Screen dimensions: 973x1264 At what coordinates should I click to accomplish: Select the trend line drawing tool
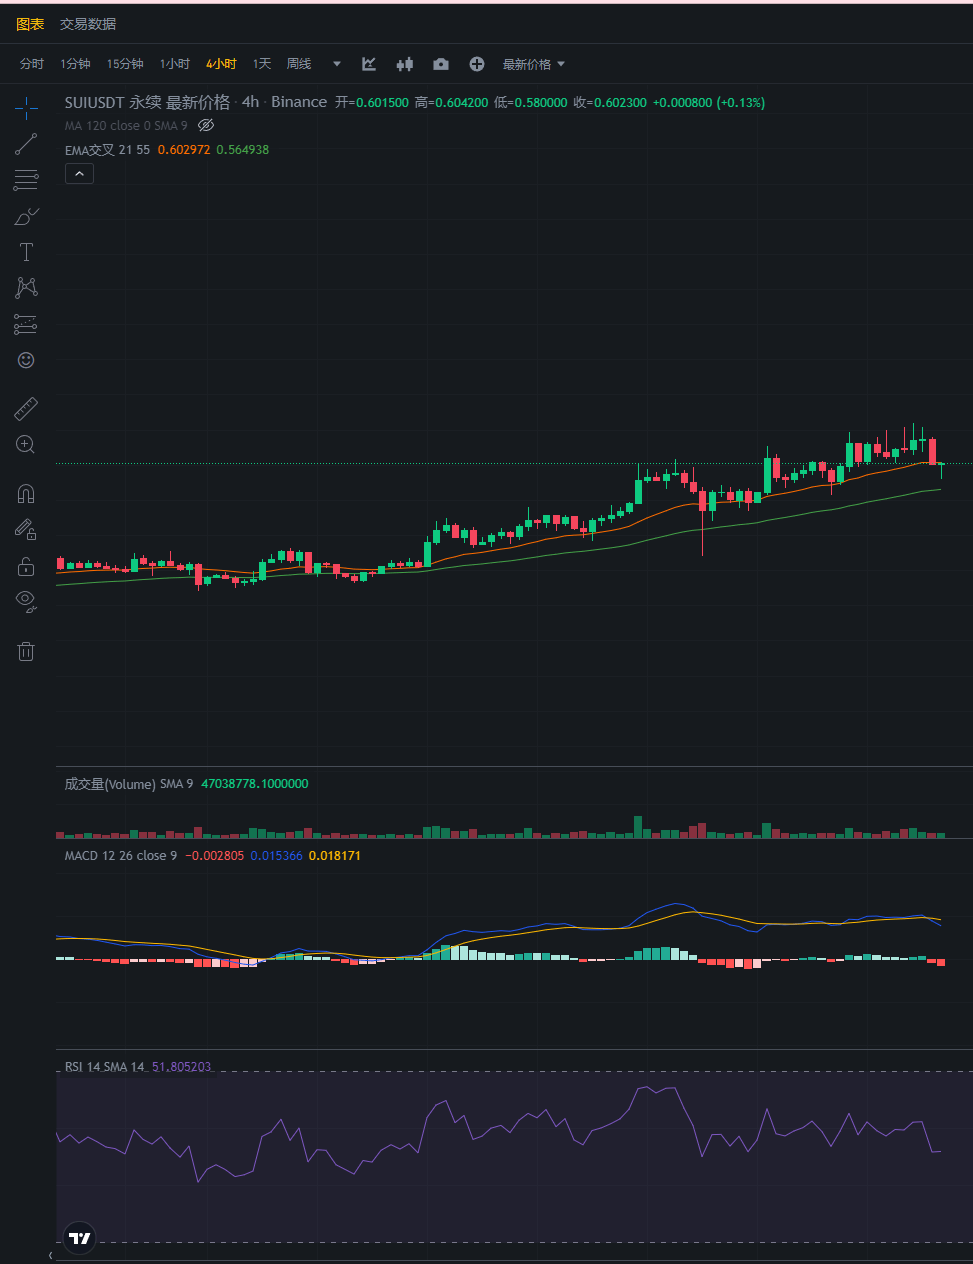pyautogui.click(x=25, y=144)
